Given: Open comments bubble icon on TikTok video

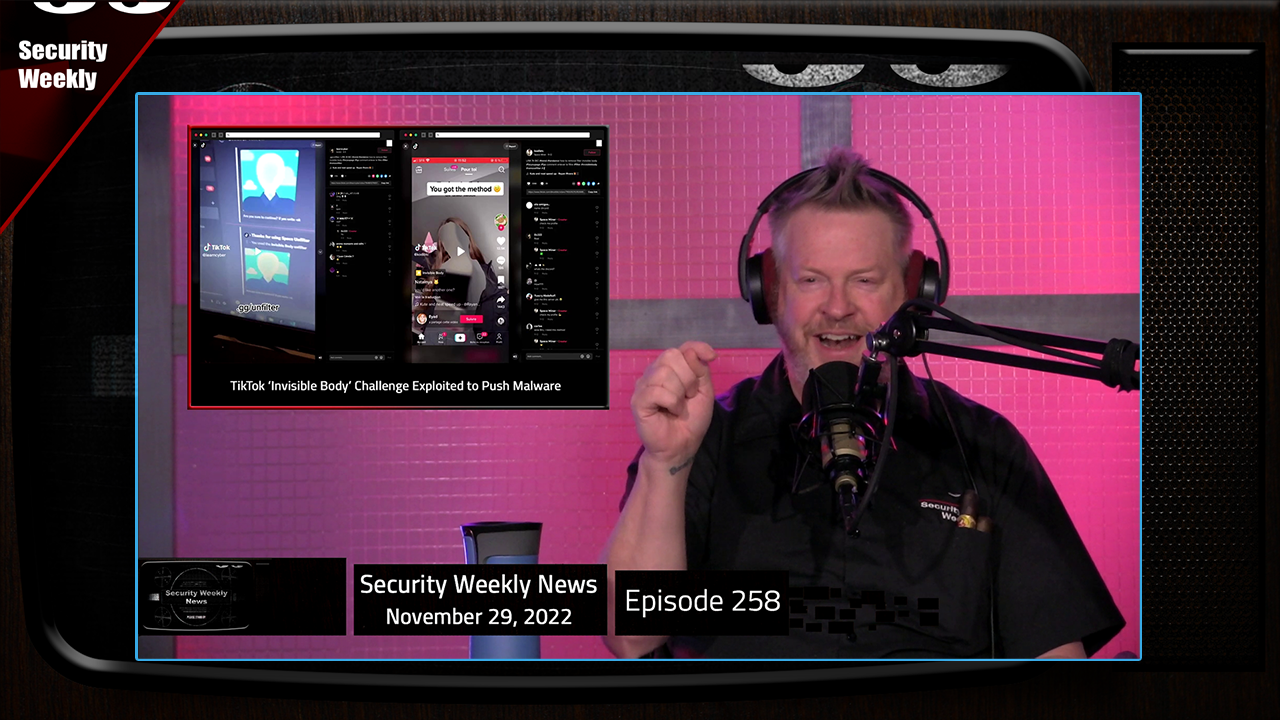Looking at the screenshot, I should click(501, 260).
